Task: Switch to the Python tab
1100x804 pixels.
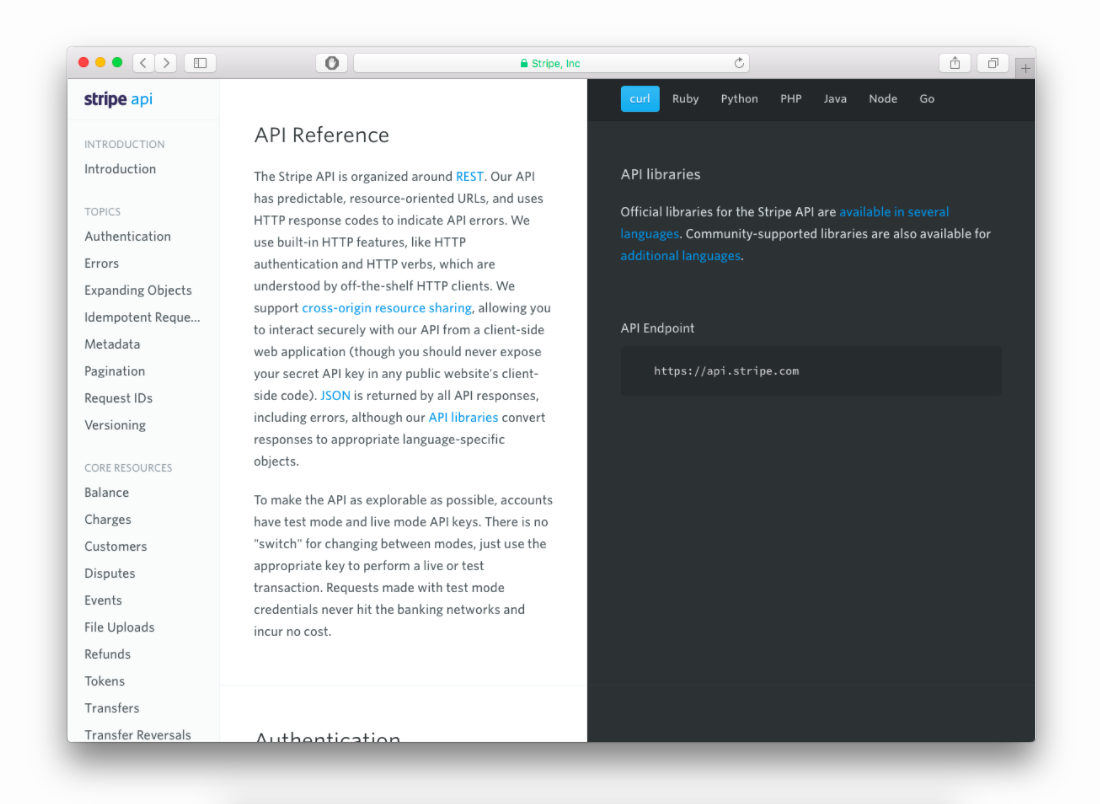Action: tap(739, 99)
